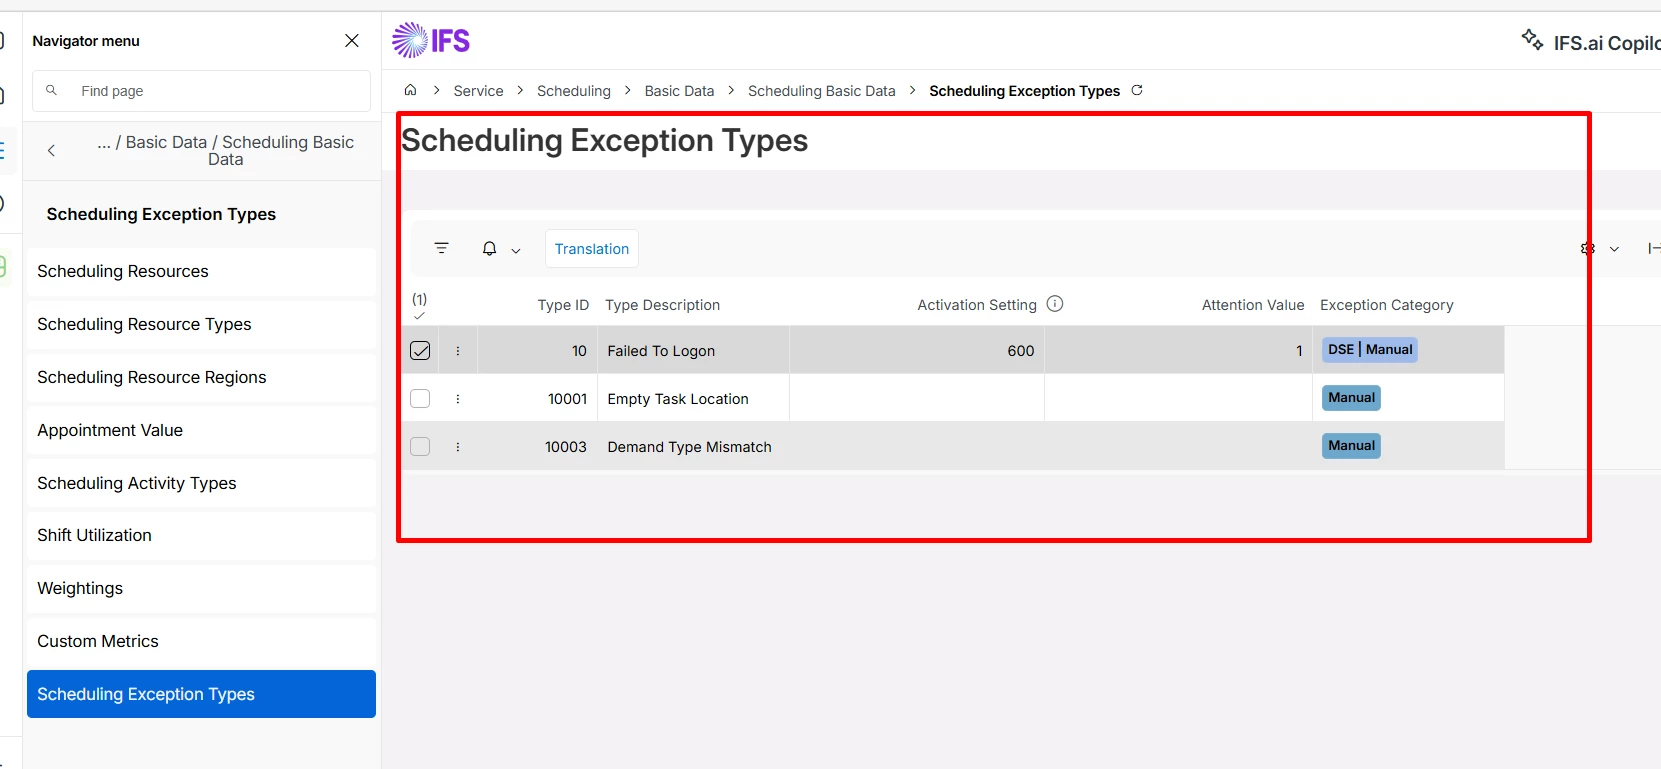
Task: Go to Scheduling Basic Data breadcrumb link
Action: click(x=821, y=91)
